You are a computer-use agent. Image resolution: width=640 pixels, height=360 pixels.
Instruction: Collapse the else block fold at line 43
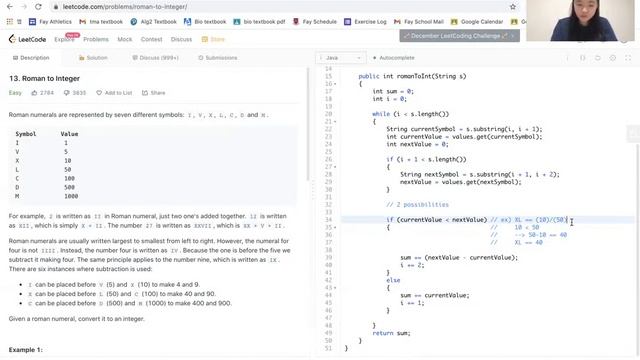tap(336, 288)
